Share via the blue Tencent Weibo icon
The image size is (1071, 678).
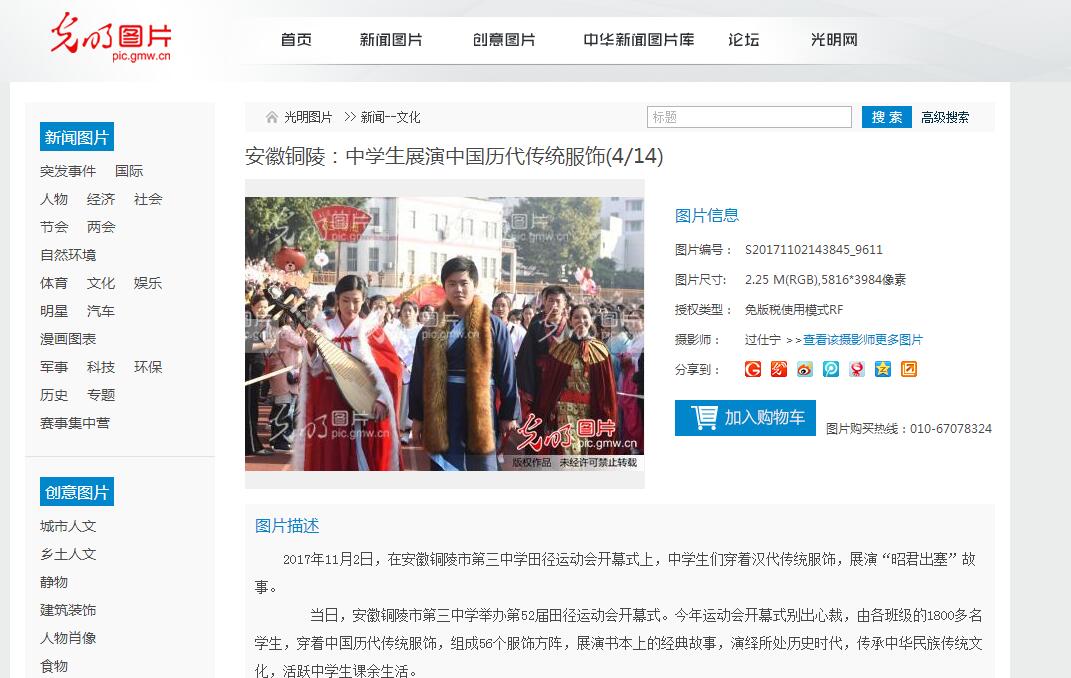click(x=831, y=369)
